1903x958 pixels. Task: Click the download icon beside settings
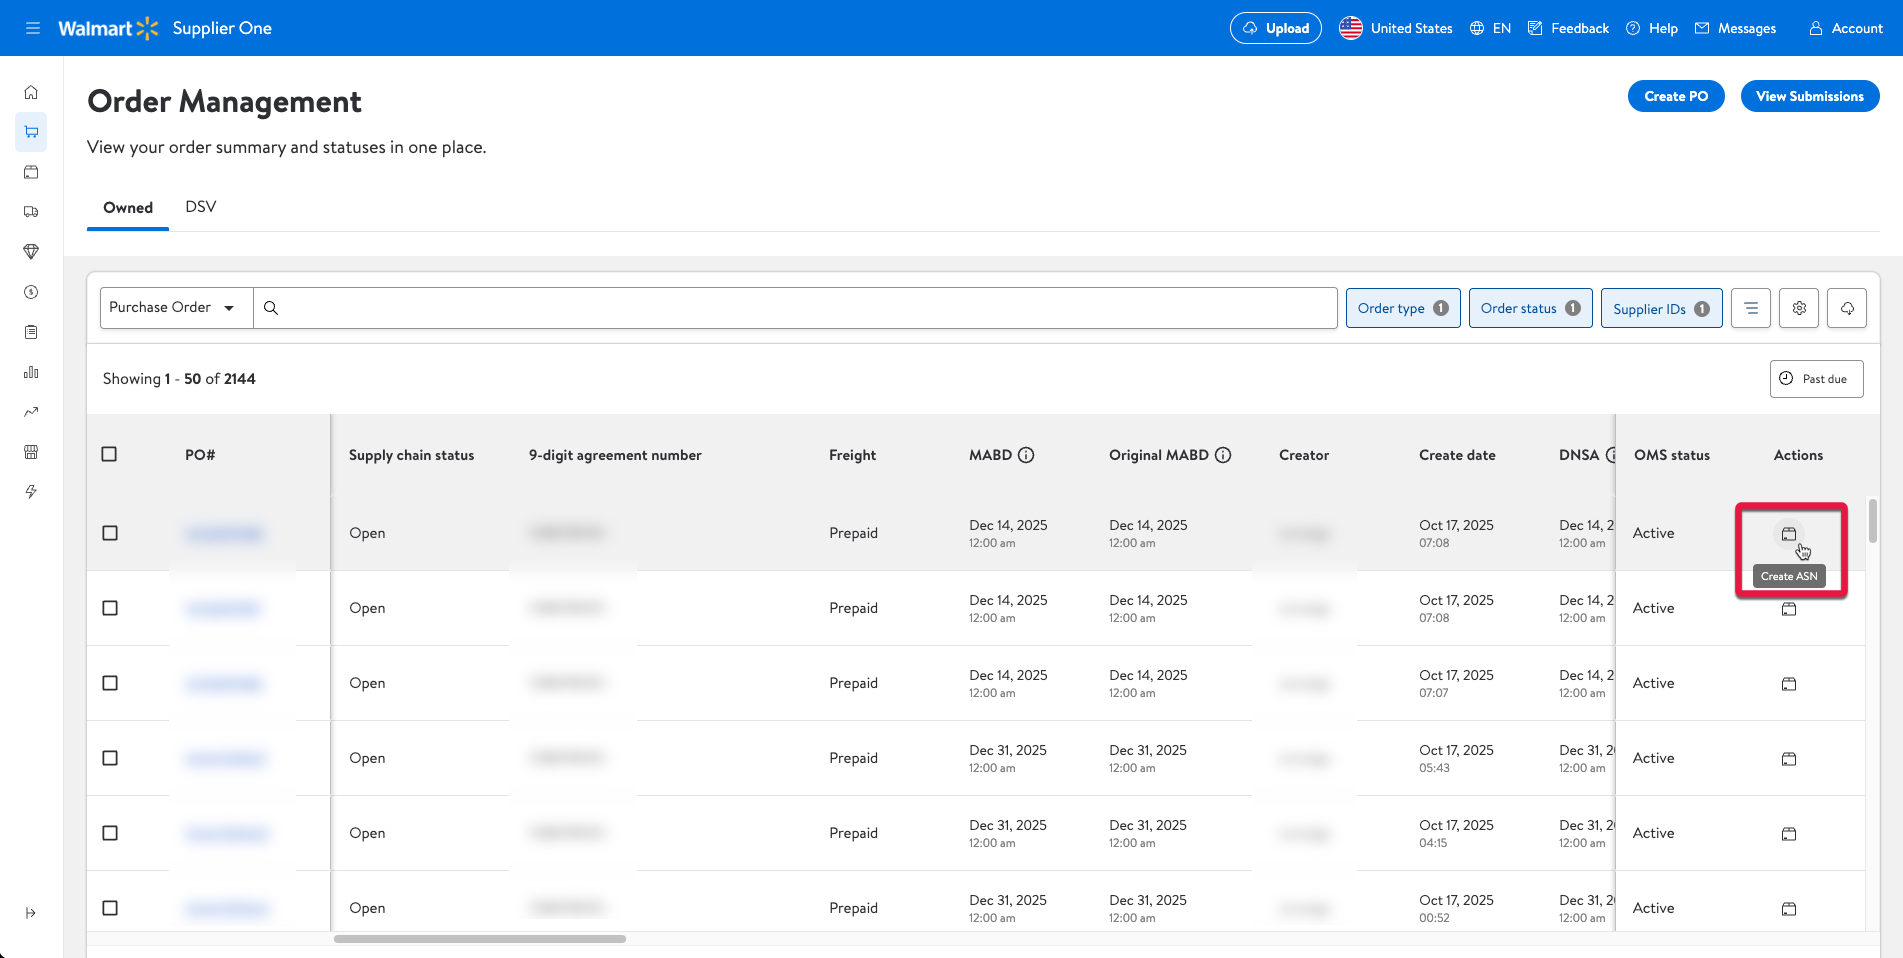(1846, 308)
